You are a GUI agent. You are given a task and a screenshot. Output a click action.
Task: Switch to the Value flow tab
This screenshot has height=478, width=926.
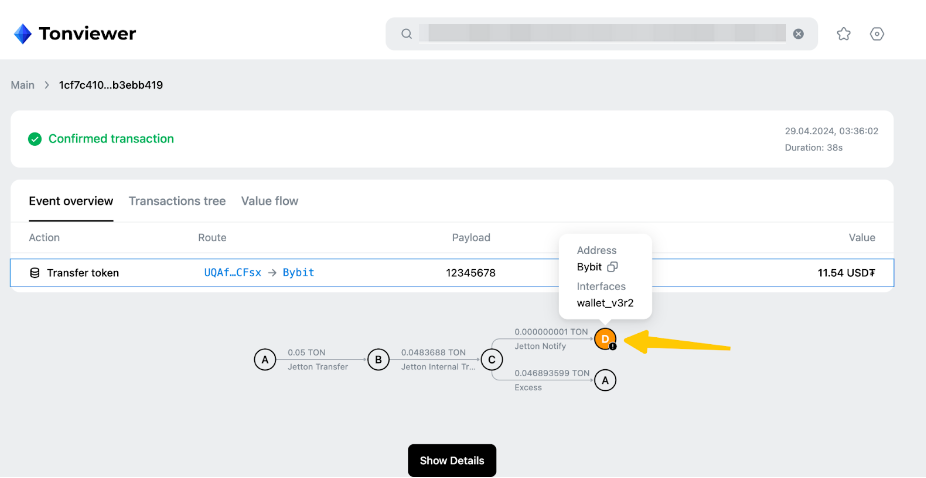tap(269, 201)
